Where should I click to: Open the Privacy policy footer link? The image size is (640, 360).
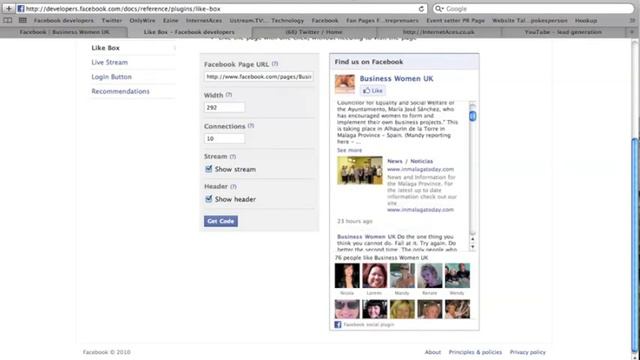527,352
